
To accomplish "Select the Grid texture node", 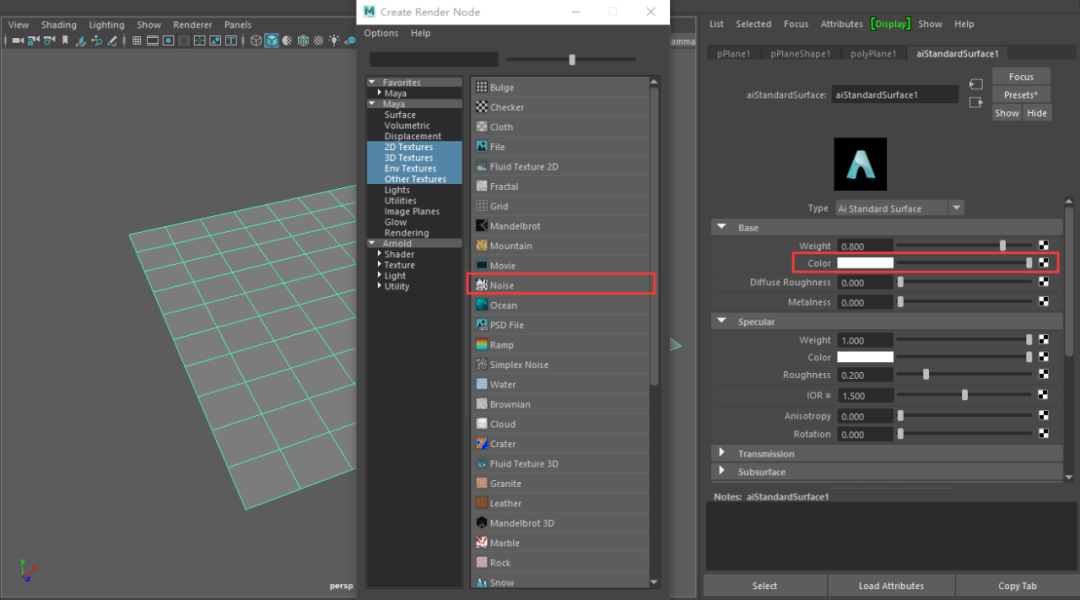I will (x=561, y=207).
